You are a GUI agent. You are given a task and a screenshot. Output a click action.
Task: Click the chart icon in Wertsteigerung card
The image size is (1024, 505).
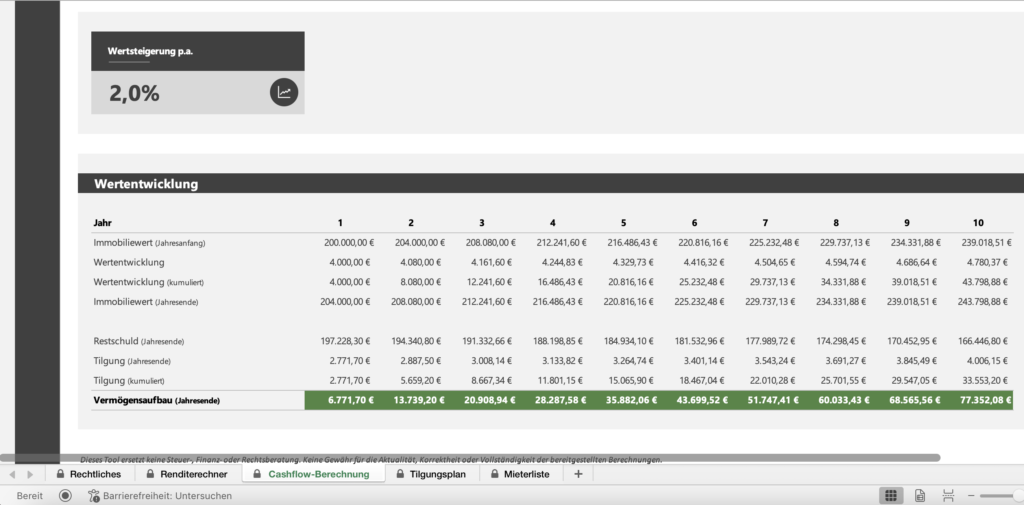pos(284,93)
